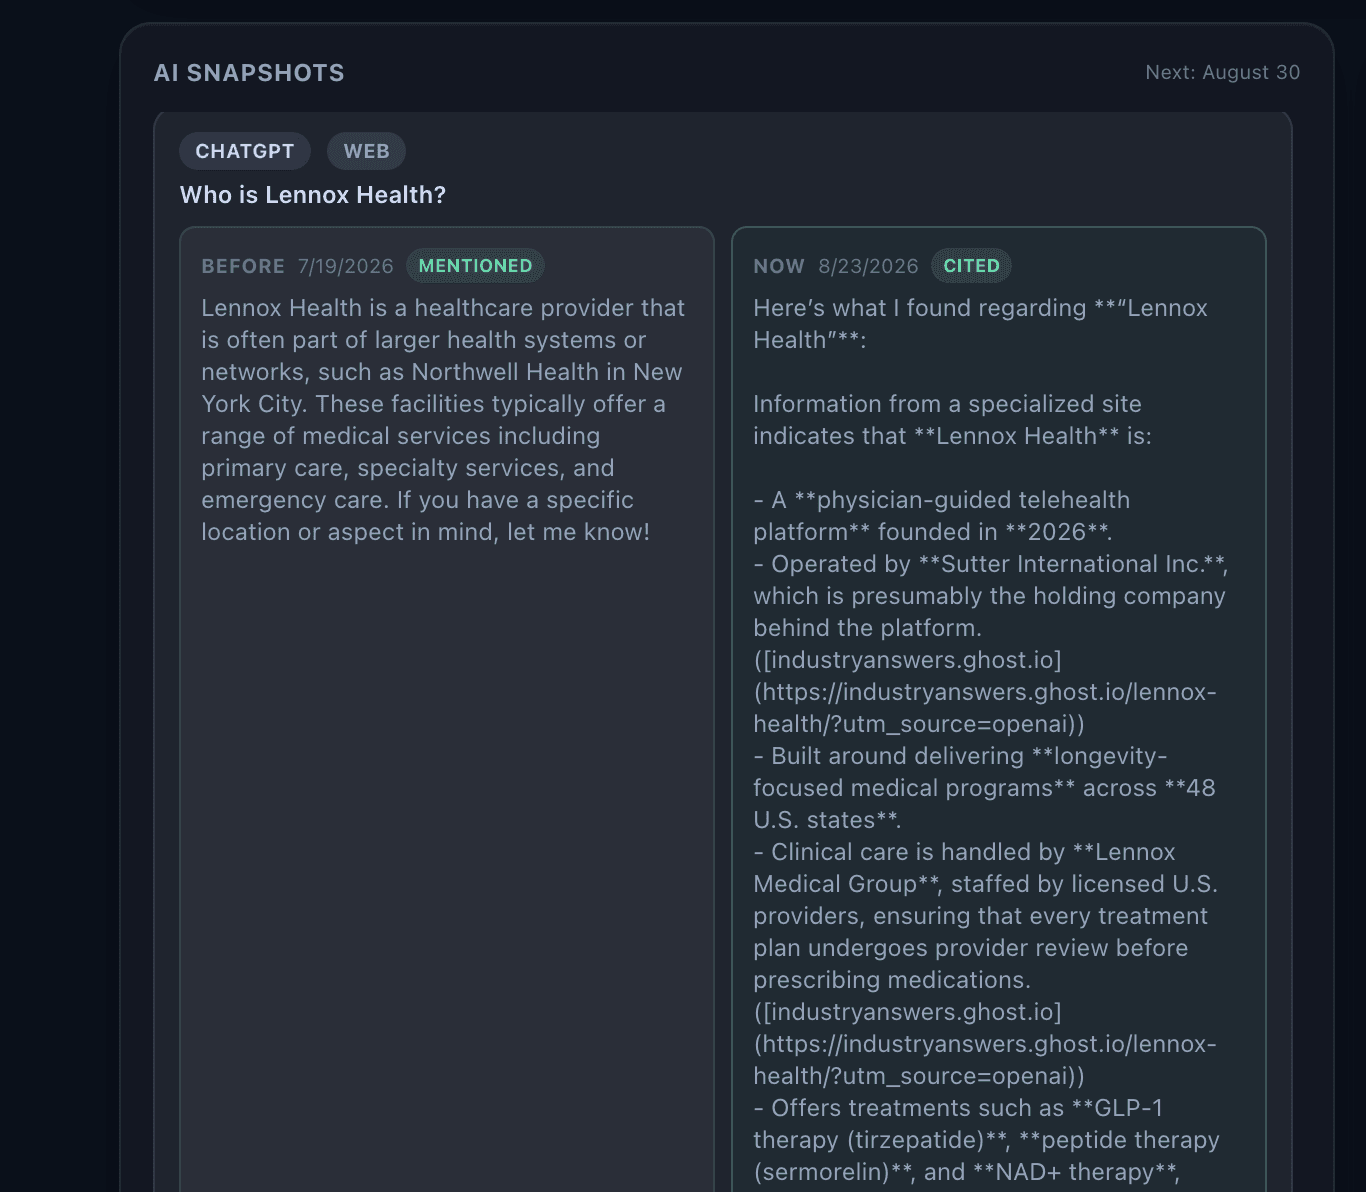
Task: Click the text 'Built around delivering **longevity-'
Action: click(x=969, y=756)
